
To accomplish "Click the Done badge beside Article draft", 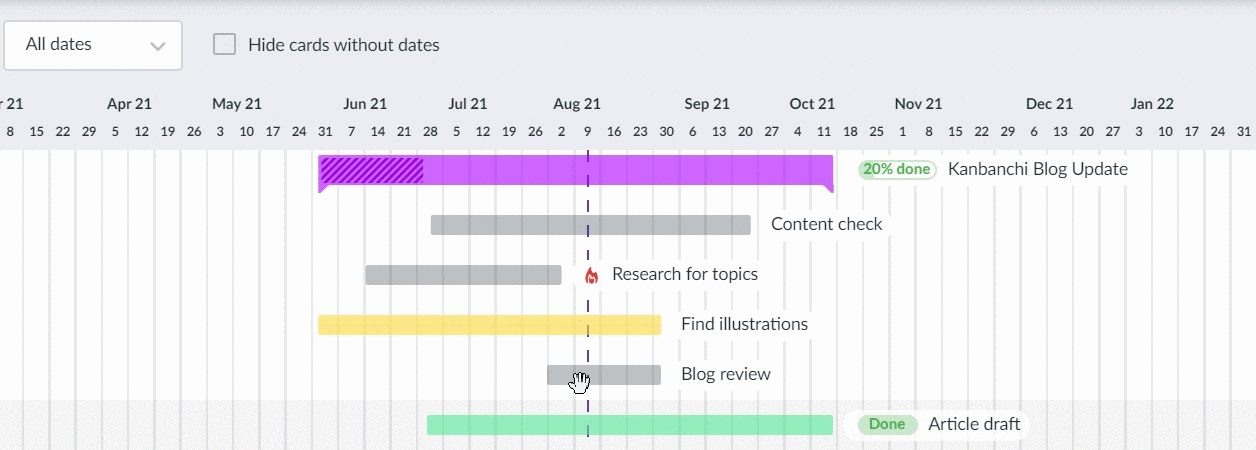I will pyautogui.click(x=887, y=424).
